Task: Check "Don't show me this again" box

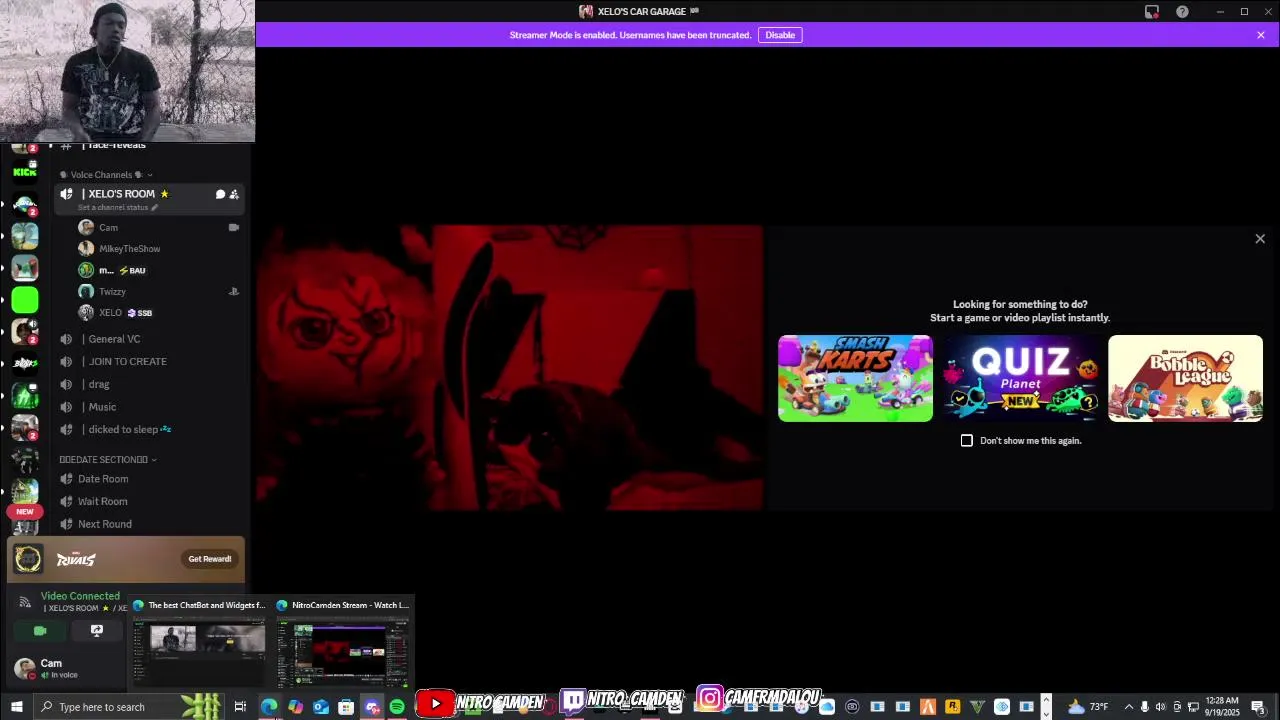Action: [967, 440]
